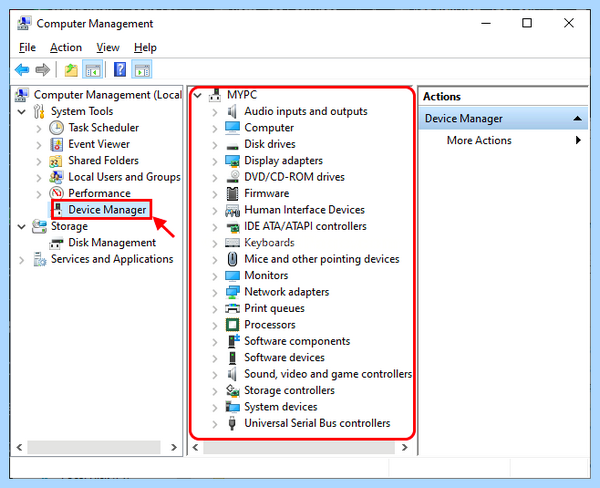
Task: Expand the System devices category
Action: tap(215, 408)
